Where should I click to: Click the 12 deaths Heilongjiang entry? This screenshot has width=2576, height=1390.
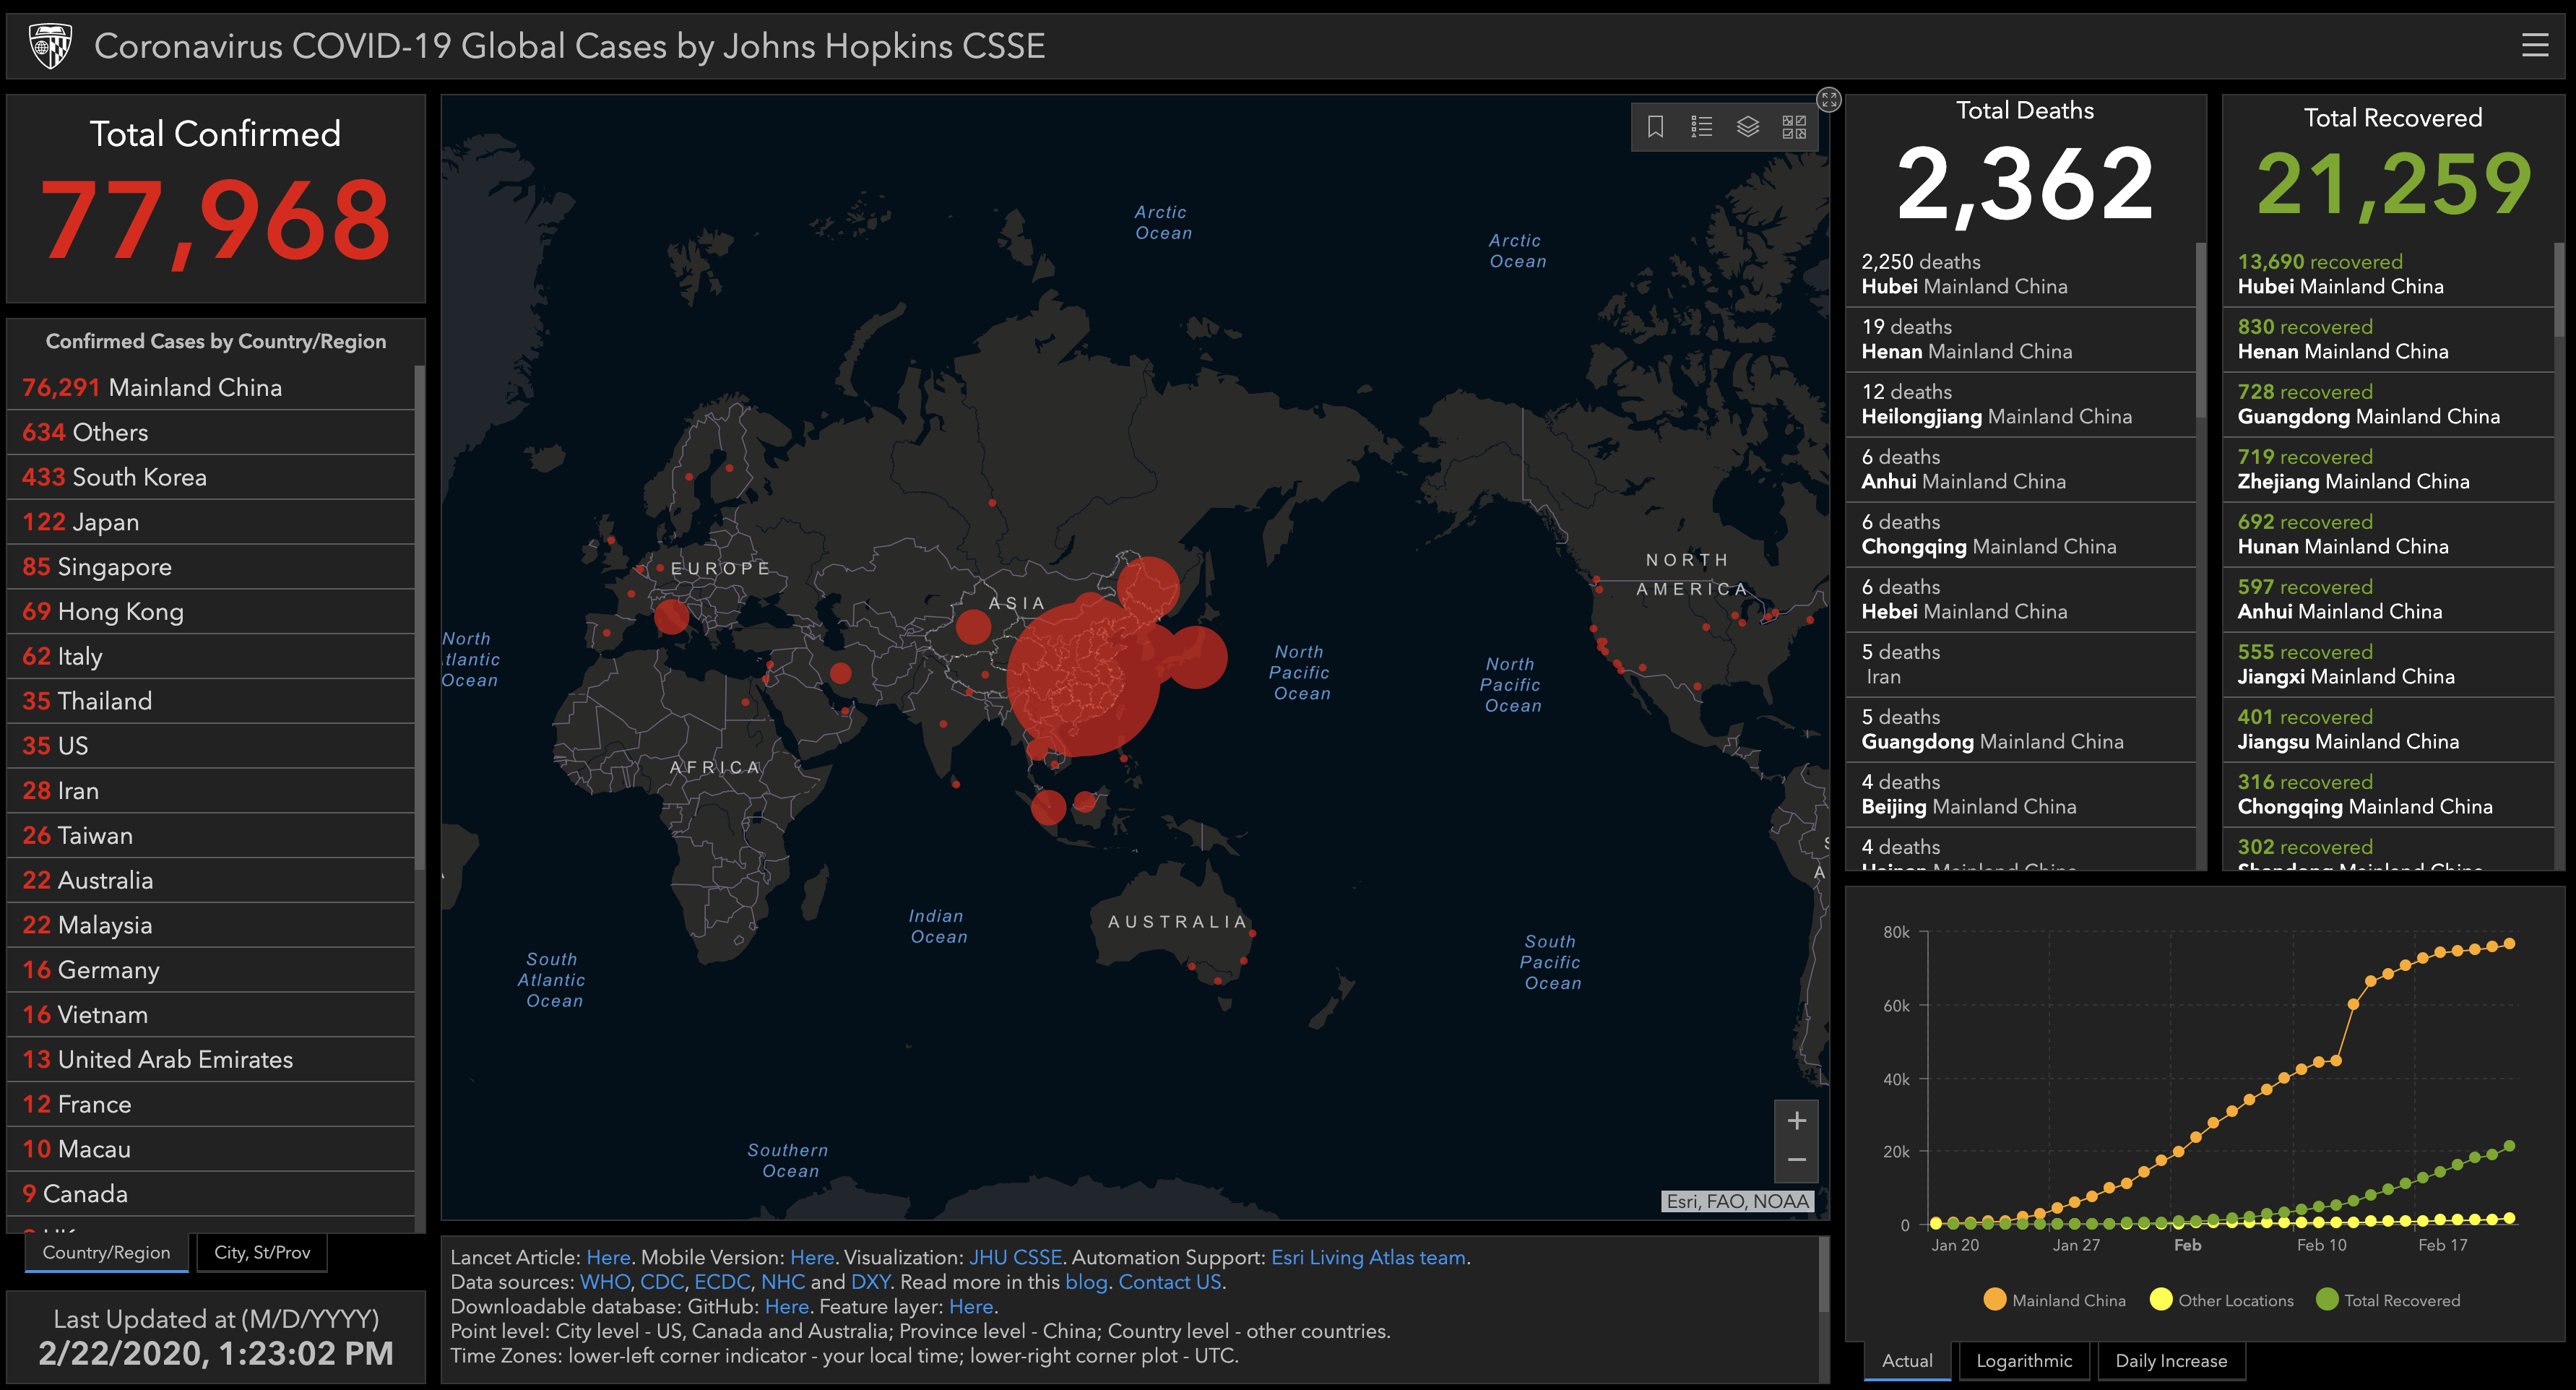2020,404
